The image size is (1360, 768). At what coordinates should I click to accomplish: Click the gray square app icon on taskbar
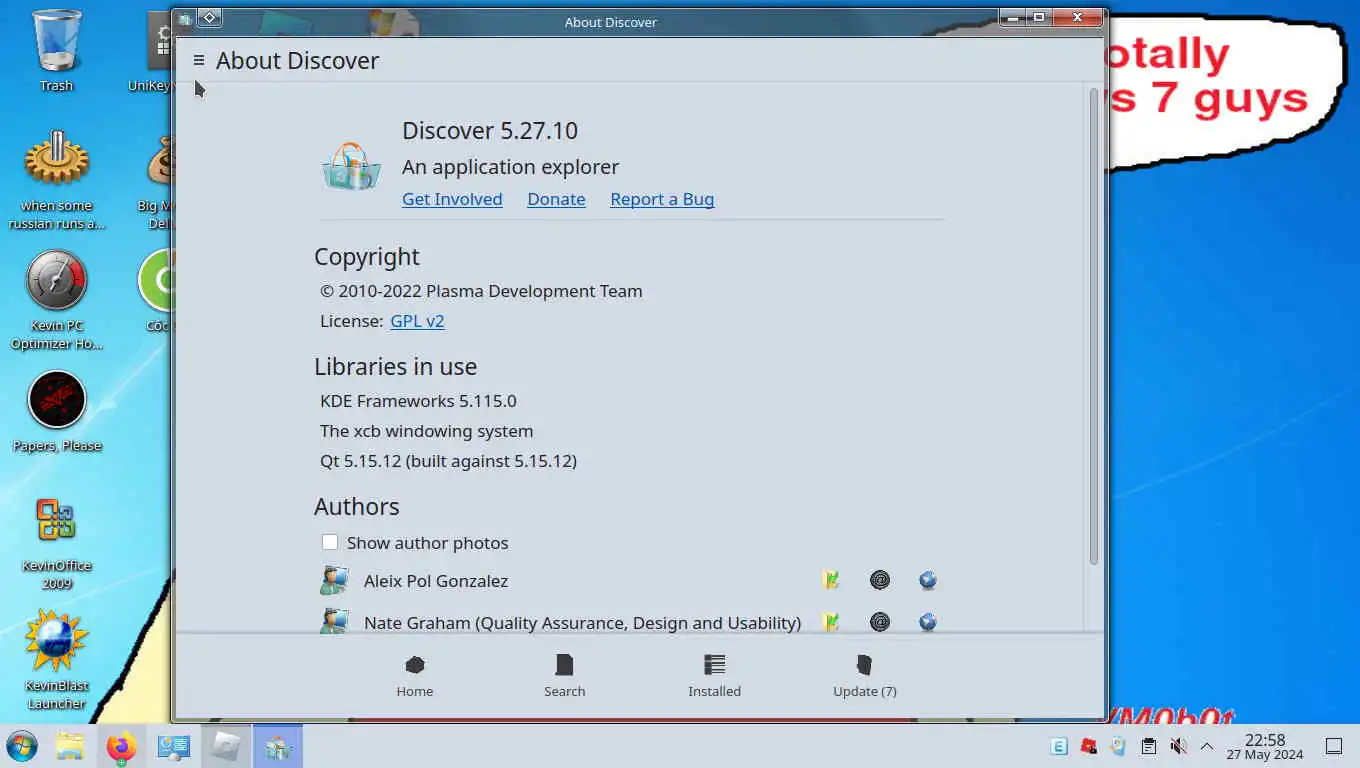coord(226,746)
